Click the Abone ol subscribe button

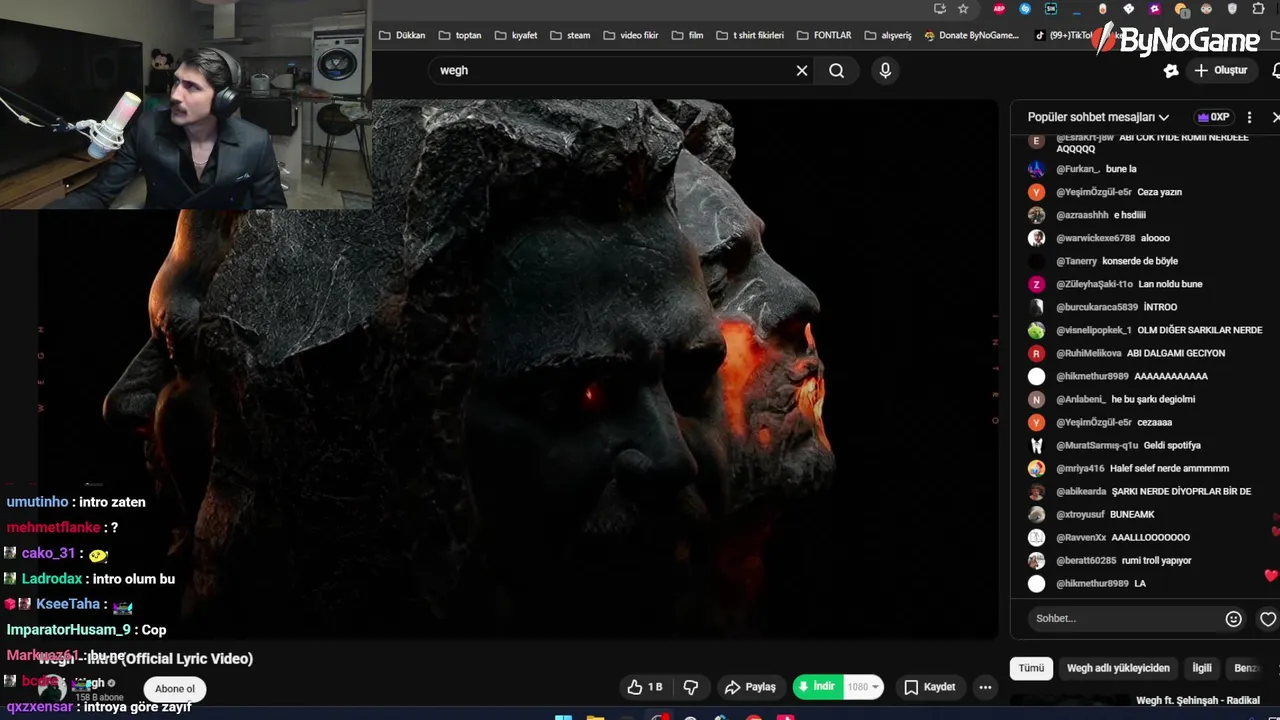tap(175, 688)
